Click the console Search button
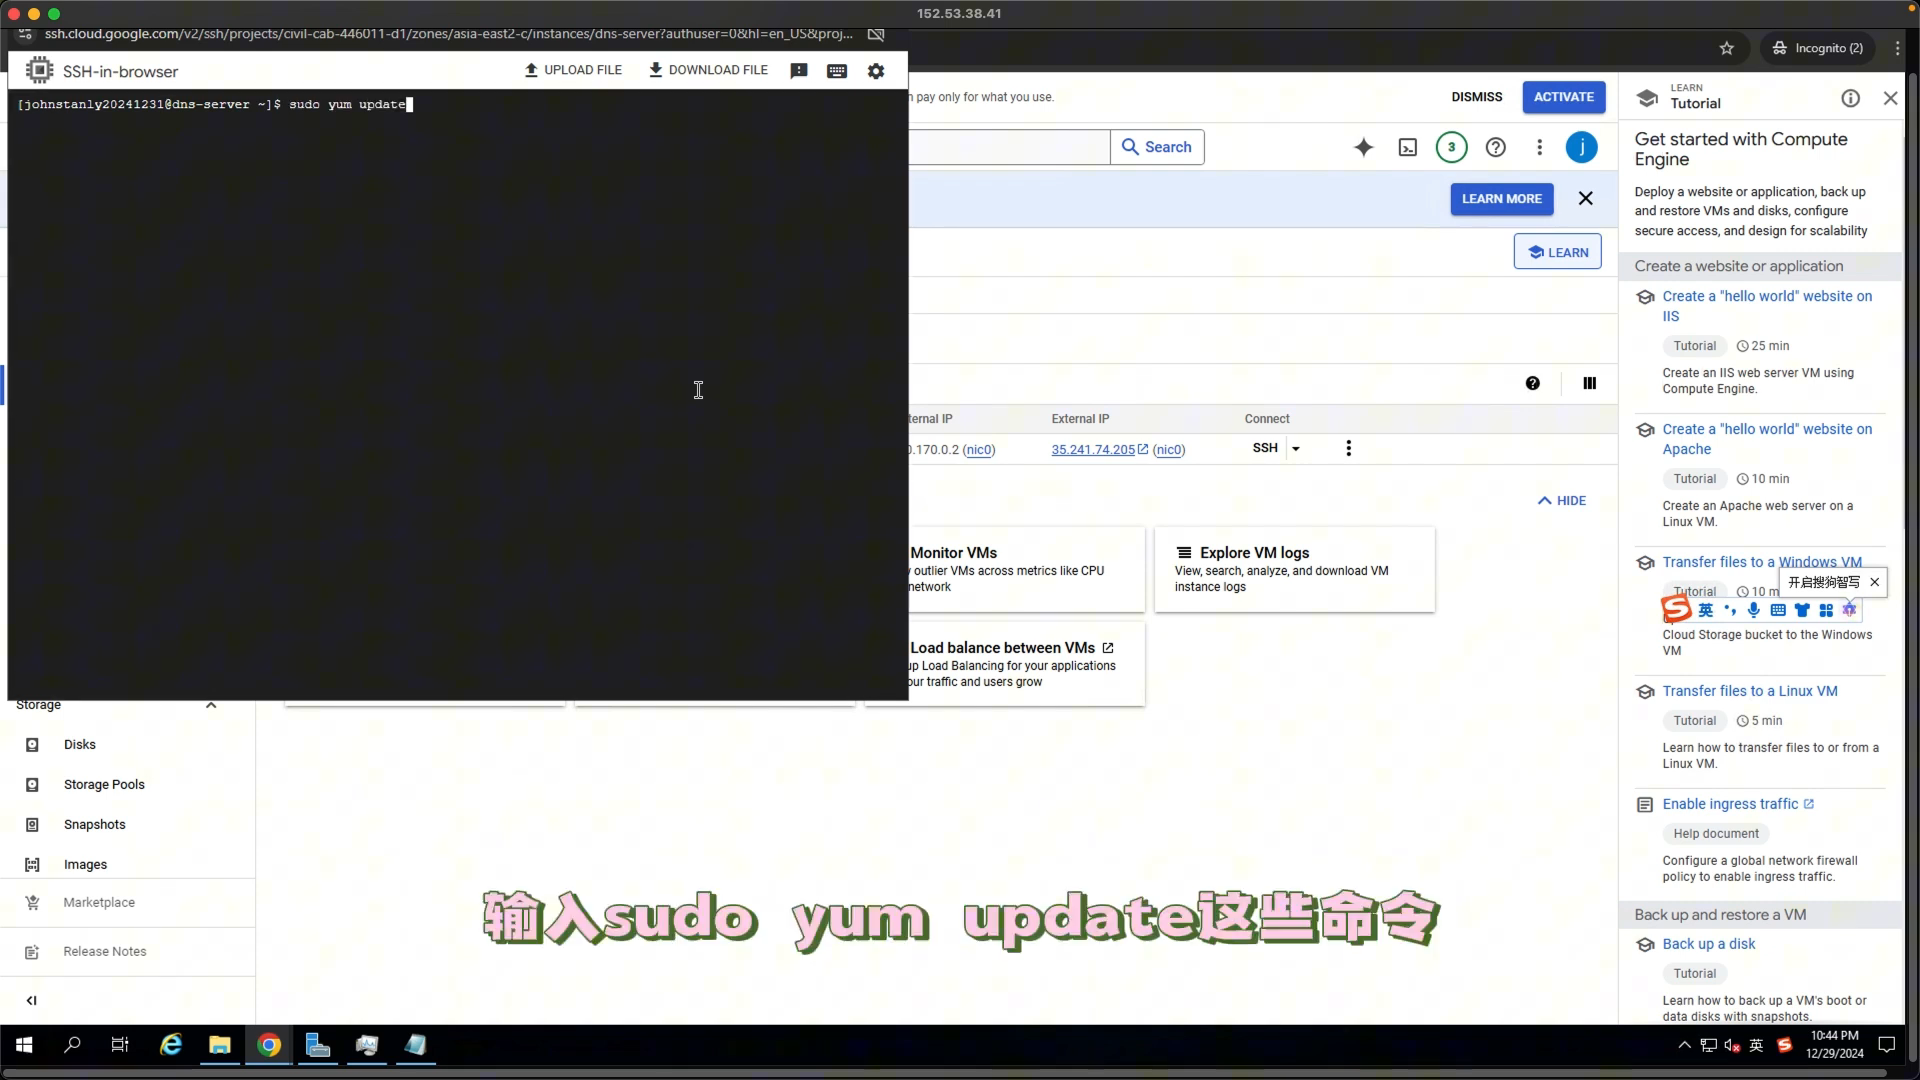Image resolution: width=1920 pixels, height=1080 pixels. 1157,147
